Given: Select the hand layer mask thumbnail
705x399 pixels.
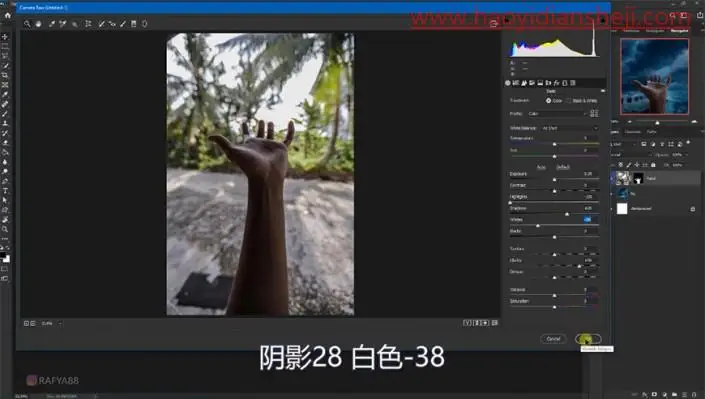Looking at the screenshot, I should [638, 179].
